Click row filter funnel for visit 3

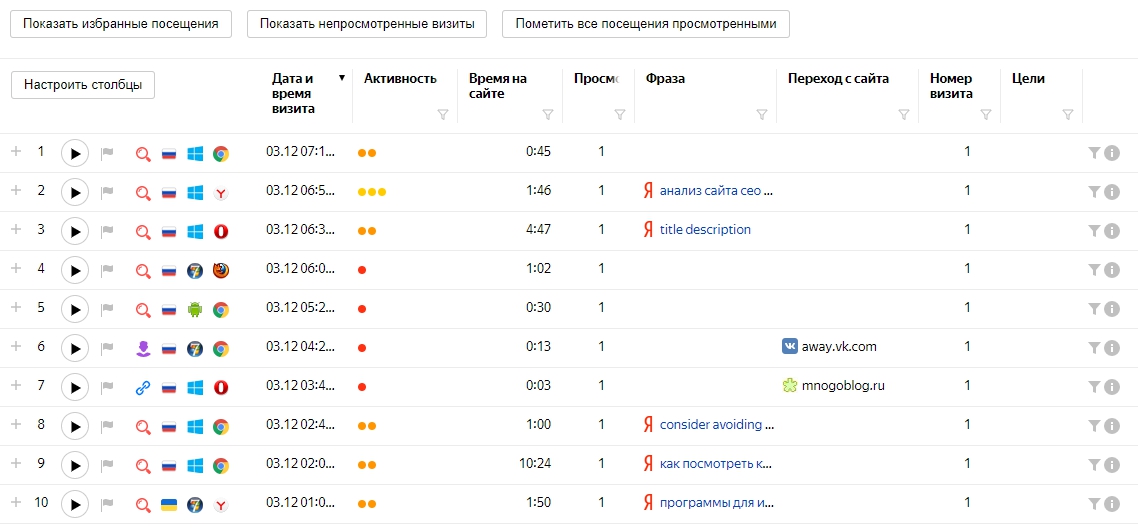(x=1094, y=231)
